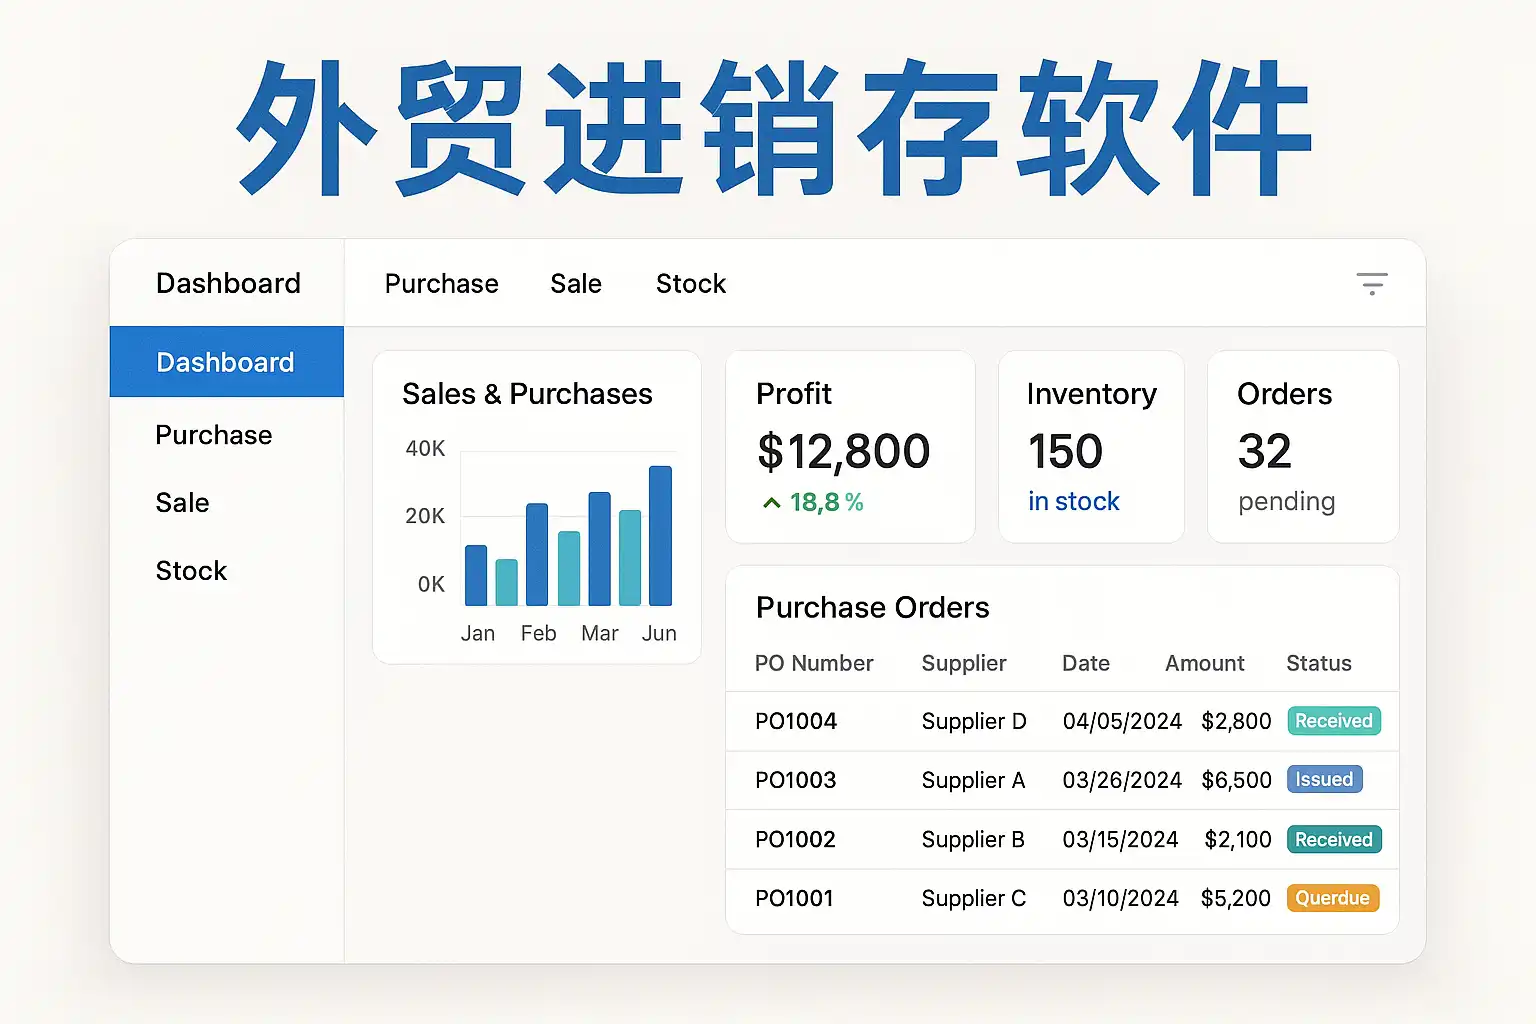1536x1024 pixels.
Task: Click the green profit up-arrow indicator
Action: (x=771, y=503)
